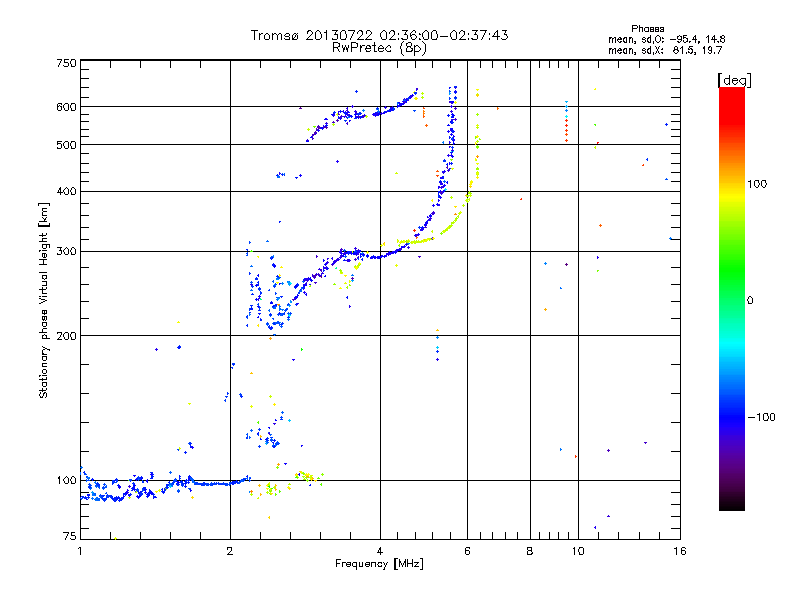Click the y-axis tick label '75'

tap(70, 536)
